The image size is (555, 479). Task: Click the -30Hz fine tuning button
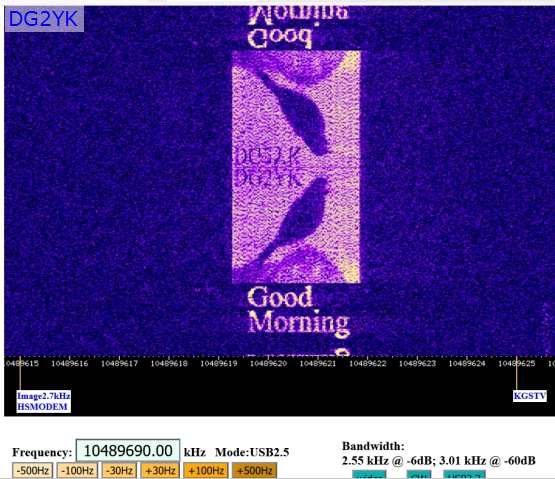(120, 471)
